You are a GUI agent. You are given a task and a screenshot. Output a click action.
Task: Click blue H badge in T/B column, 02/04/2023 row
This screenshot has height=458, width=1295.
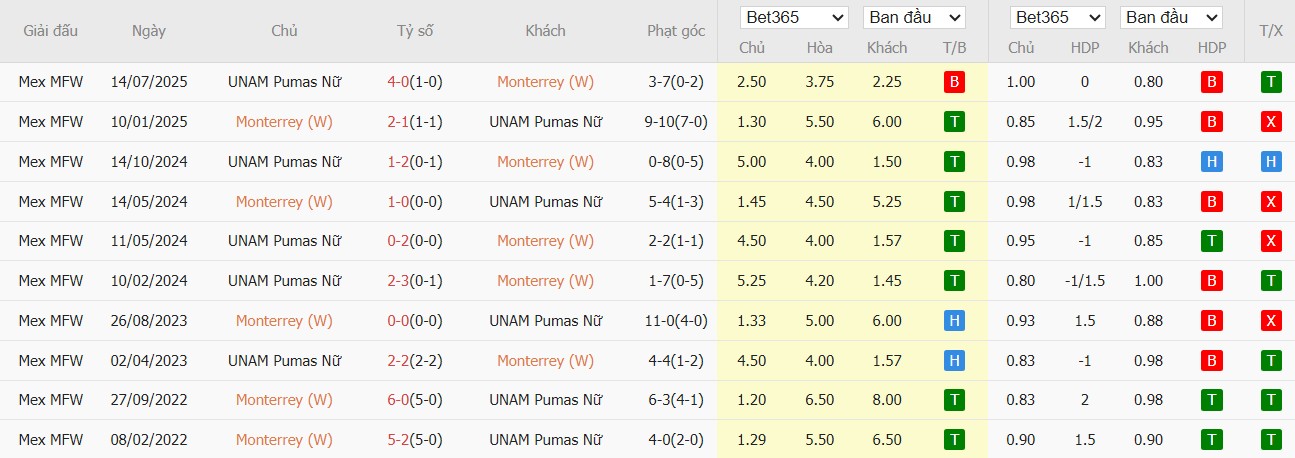[x=954, y=361]
